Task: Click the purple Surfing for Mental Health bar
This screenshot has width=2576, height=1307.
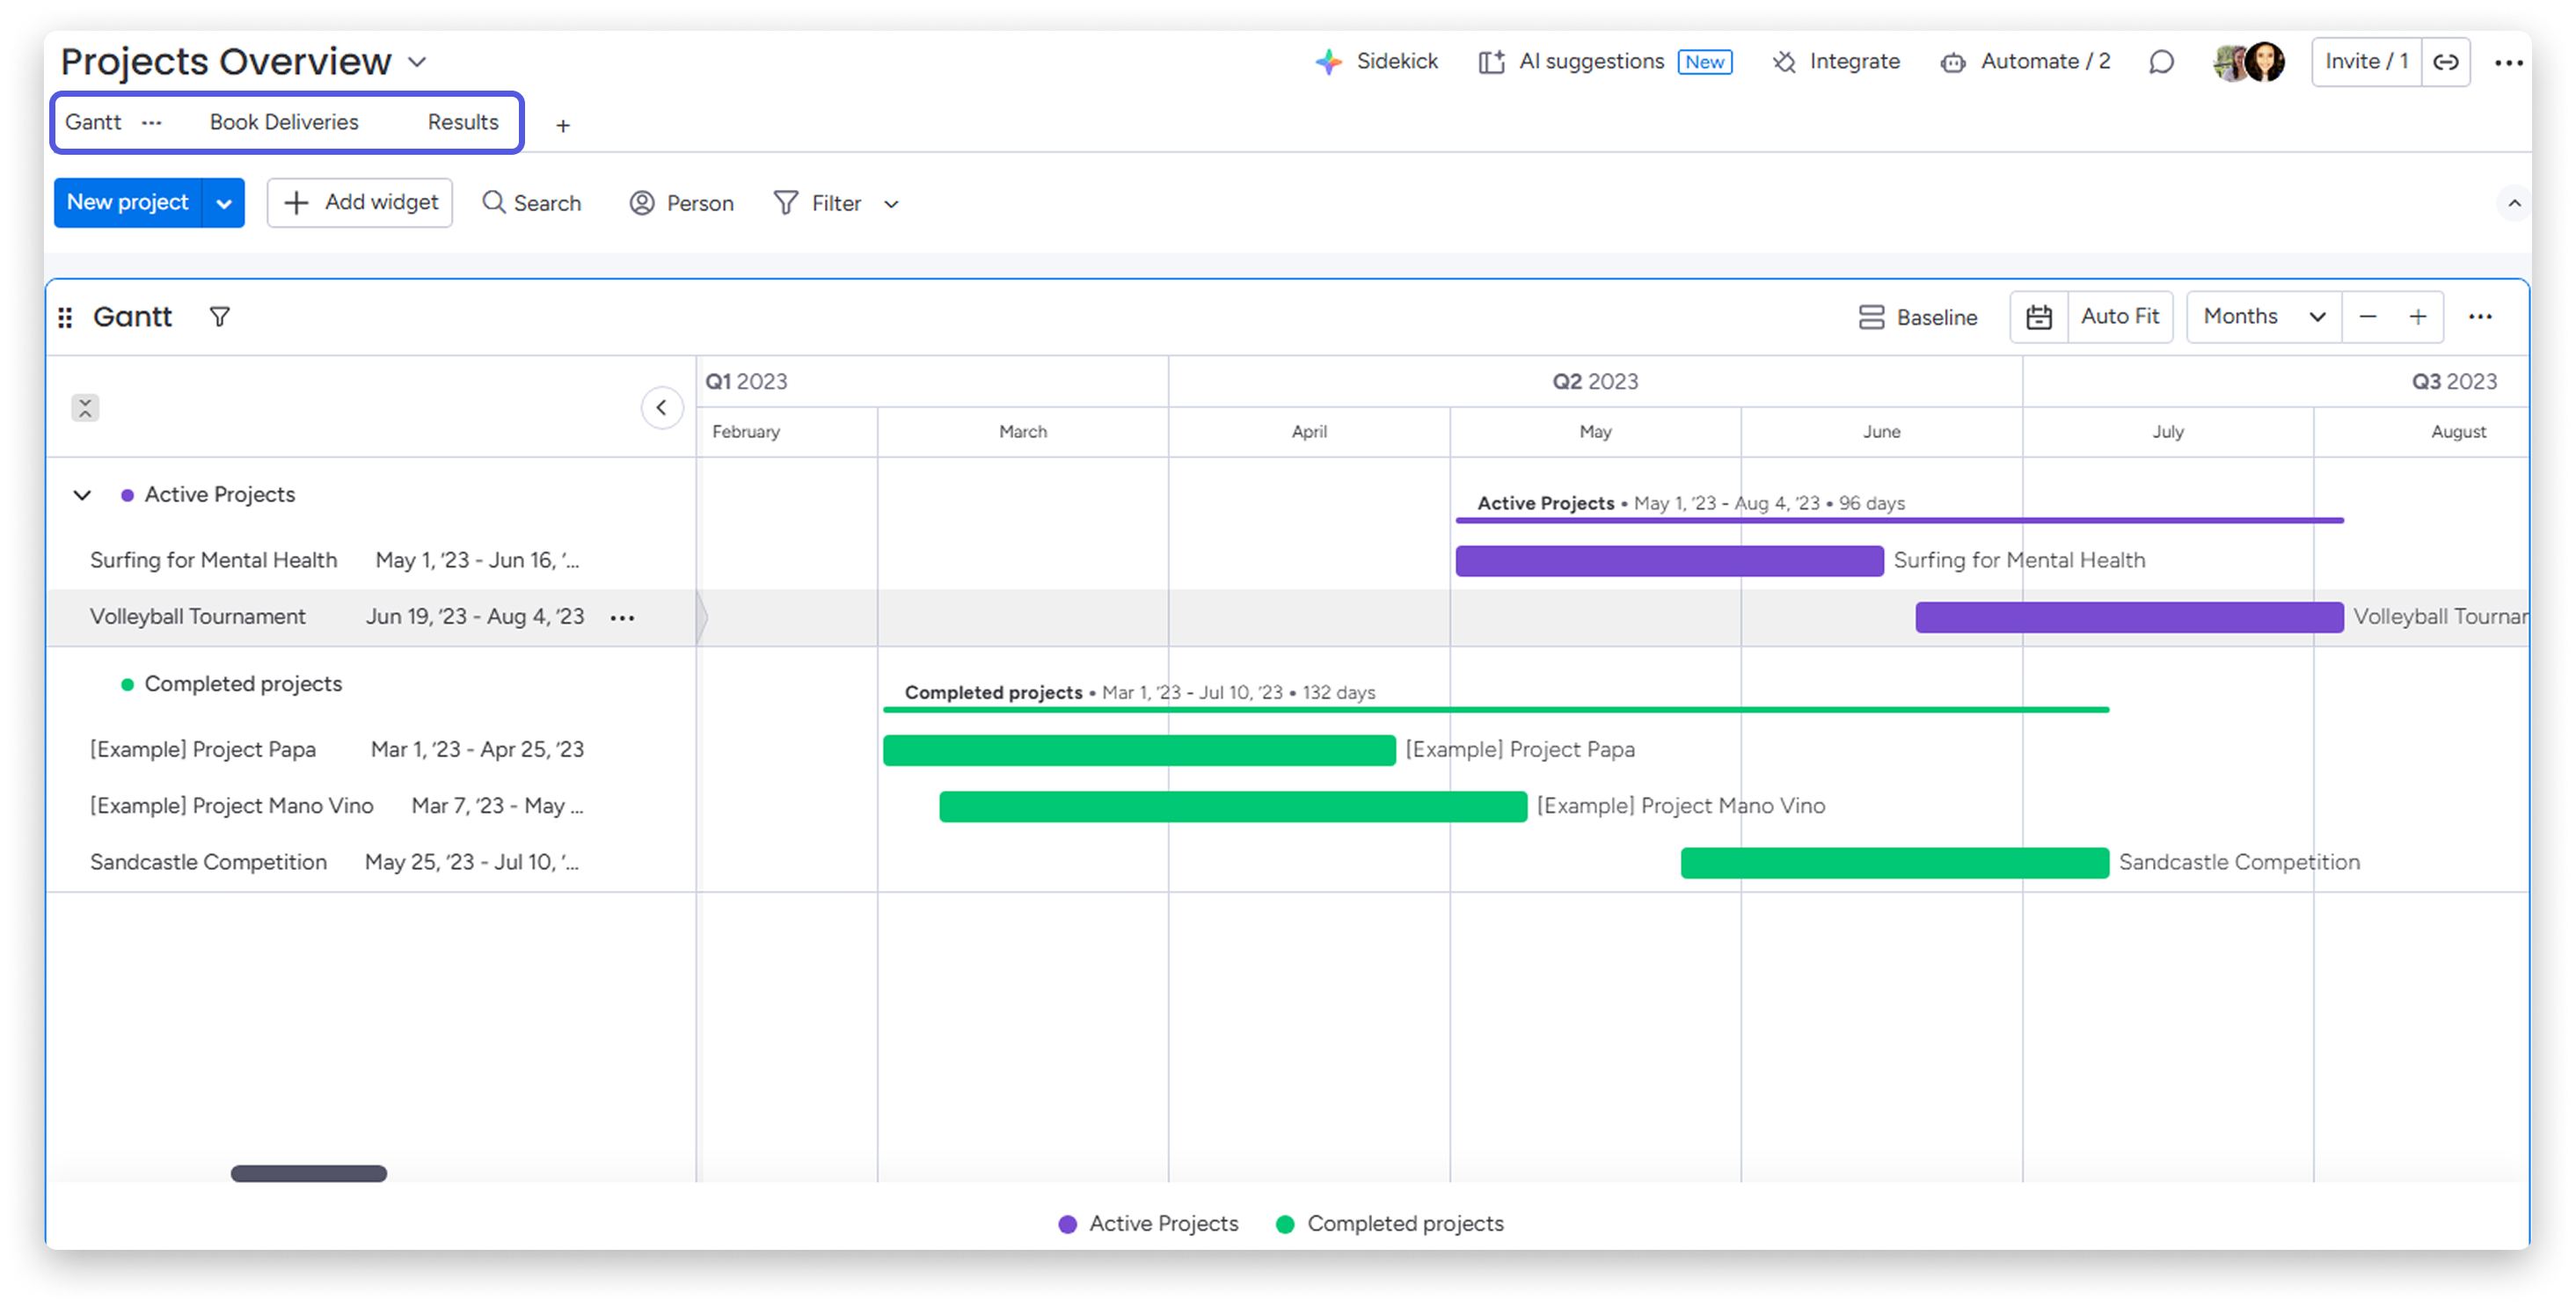Action: click(1669, 561)
